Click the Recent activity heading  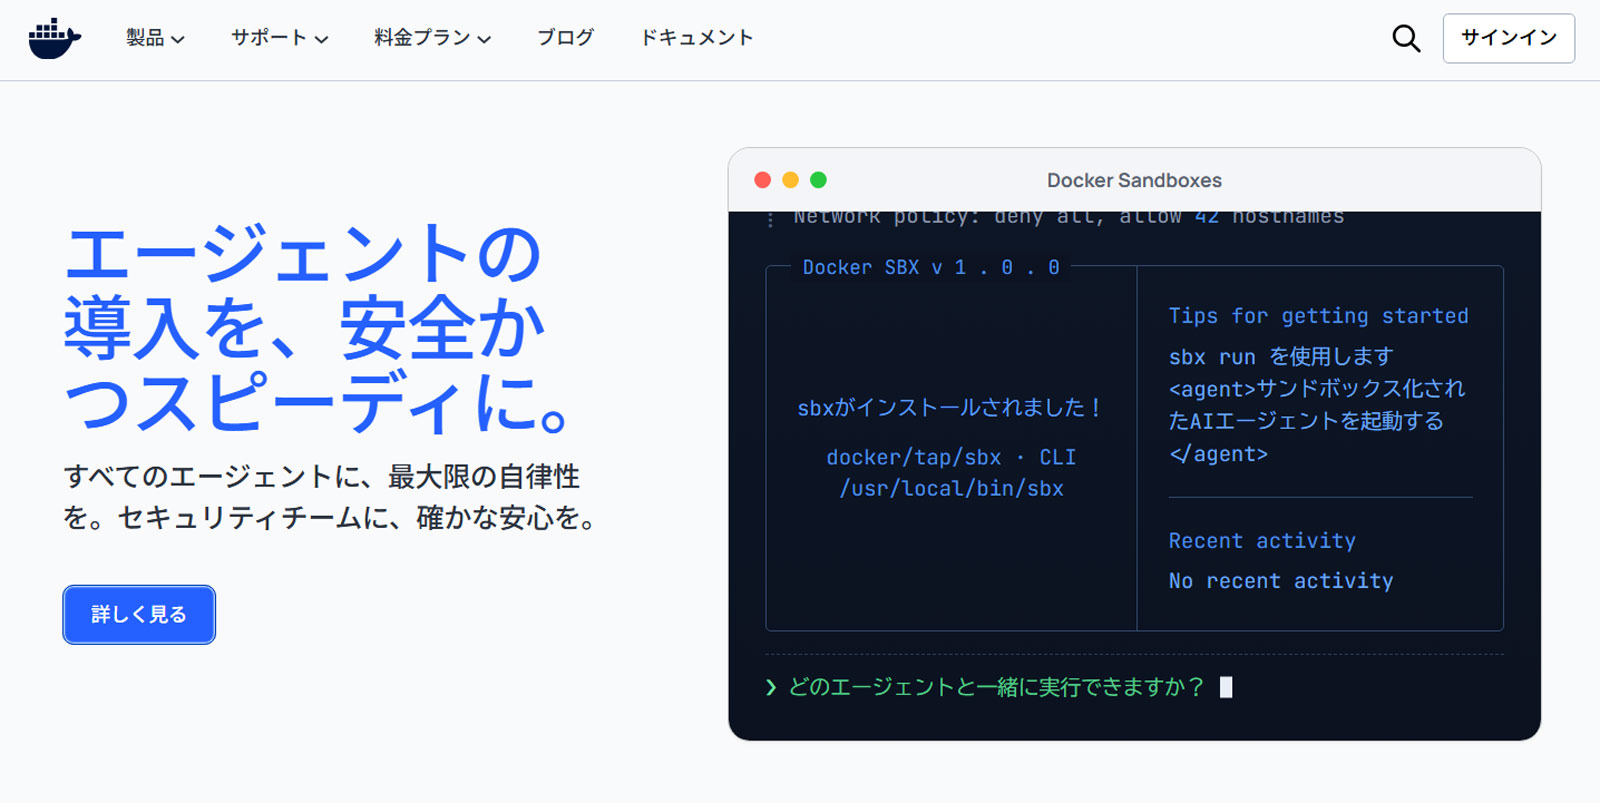coord(1262,541)
